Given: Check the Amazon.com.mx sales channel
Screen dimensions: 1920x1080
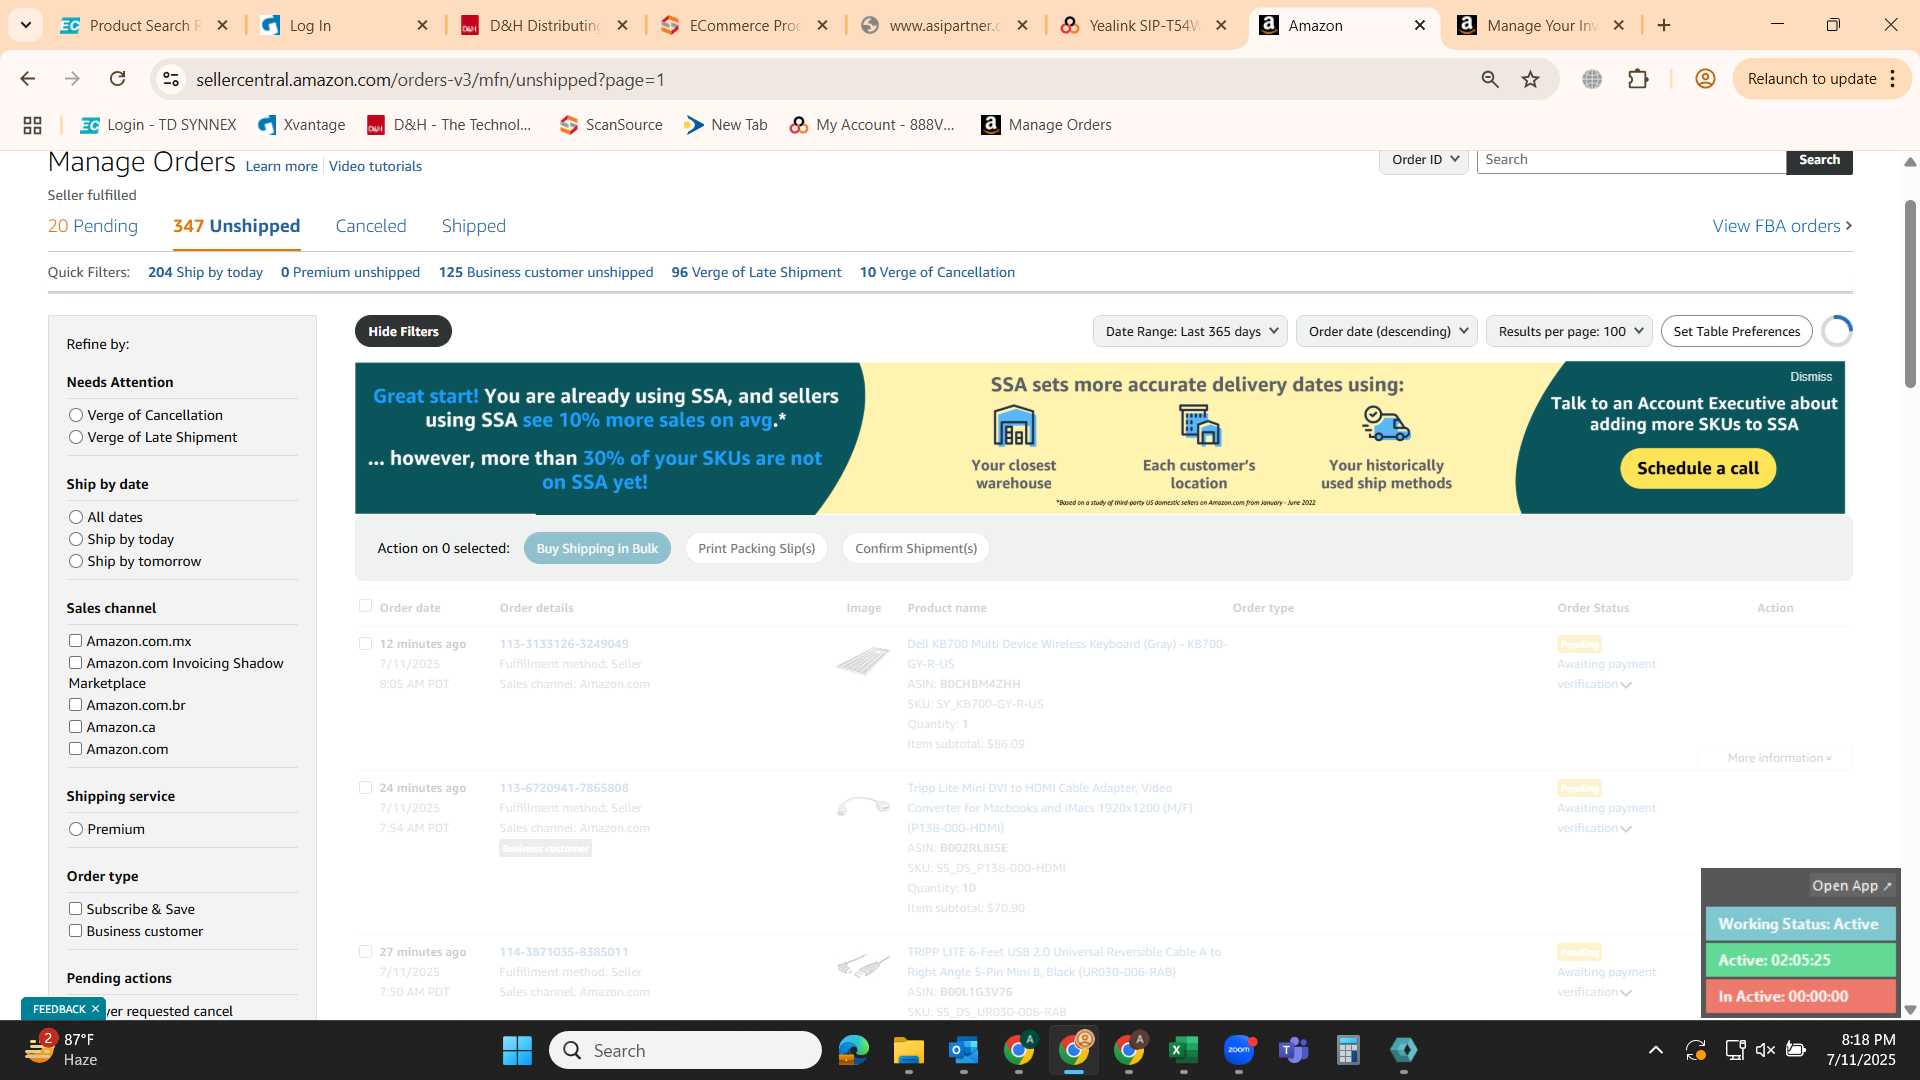Looking at the screenshot, I should (75, 641).
